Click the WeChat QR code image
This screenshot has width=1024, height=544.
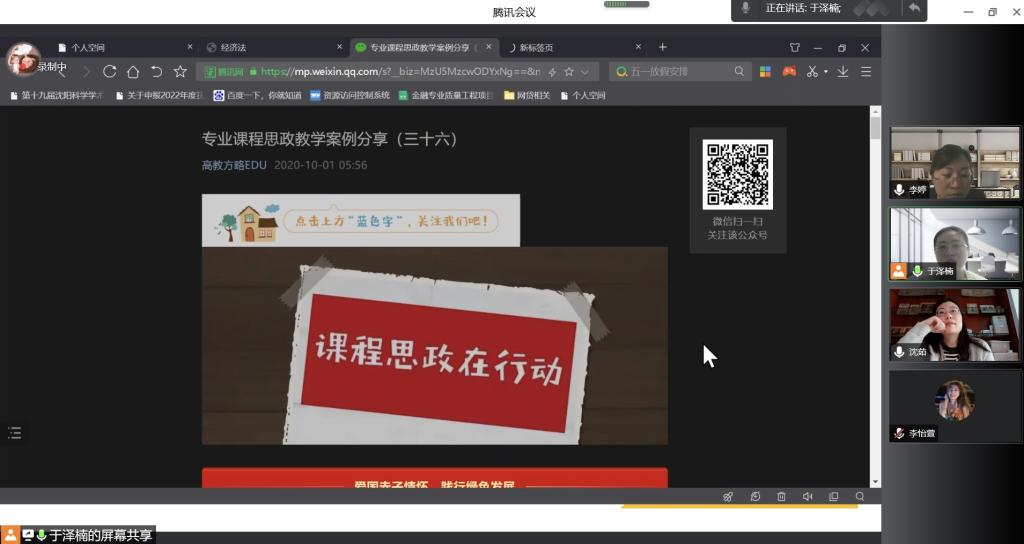[737, 174]
